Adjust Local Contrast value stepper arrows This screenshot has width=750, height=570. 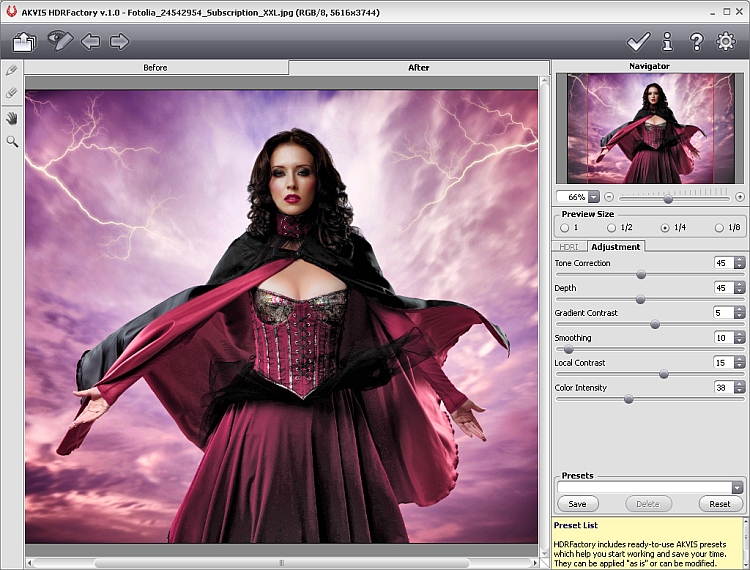tap(740, 362)
